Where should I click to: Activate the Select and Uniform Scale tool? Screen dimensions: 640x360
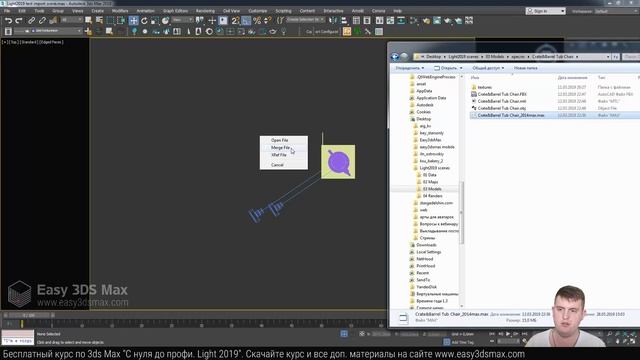[155, 20]
